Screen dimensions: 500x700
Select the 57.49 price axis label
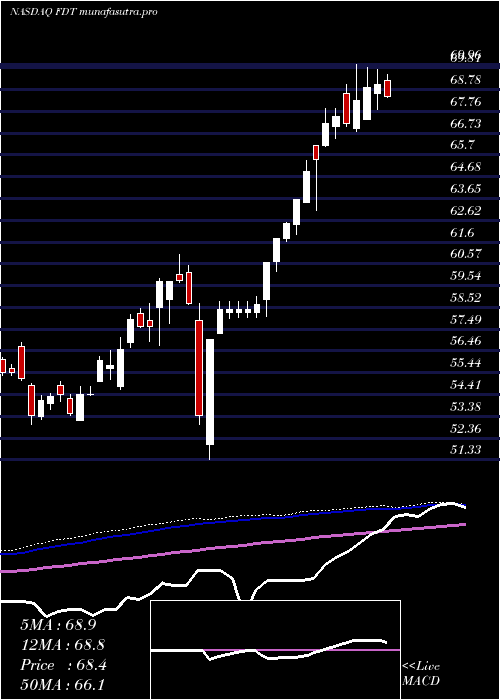pos(466,319)
